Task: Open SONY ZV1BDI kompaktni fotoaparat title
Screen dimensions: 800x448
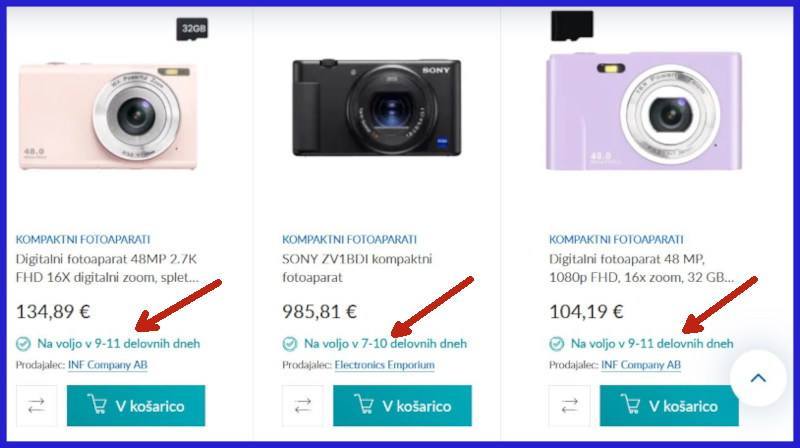Action: (357, 268)
